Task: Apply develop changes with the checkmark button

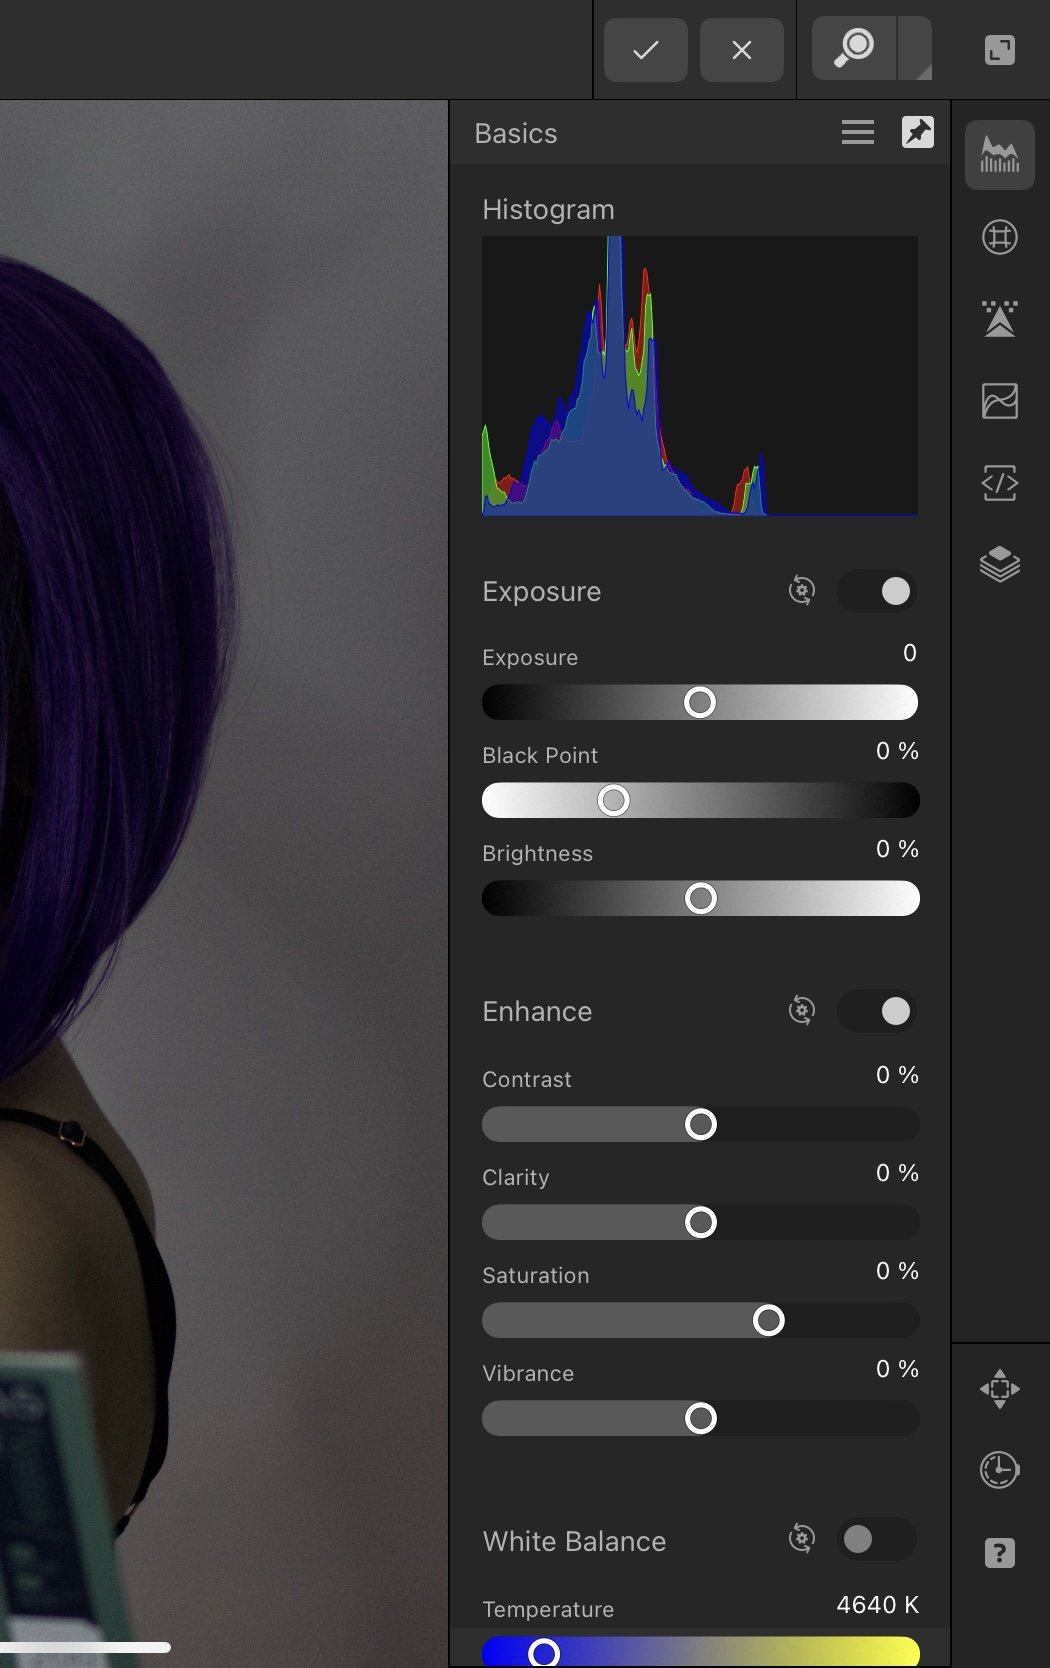Action: click(646, 49)
